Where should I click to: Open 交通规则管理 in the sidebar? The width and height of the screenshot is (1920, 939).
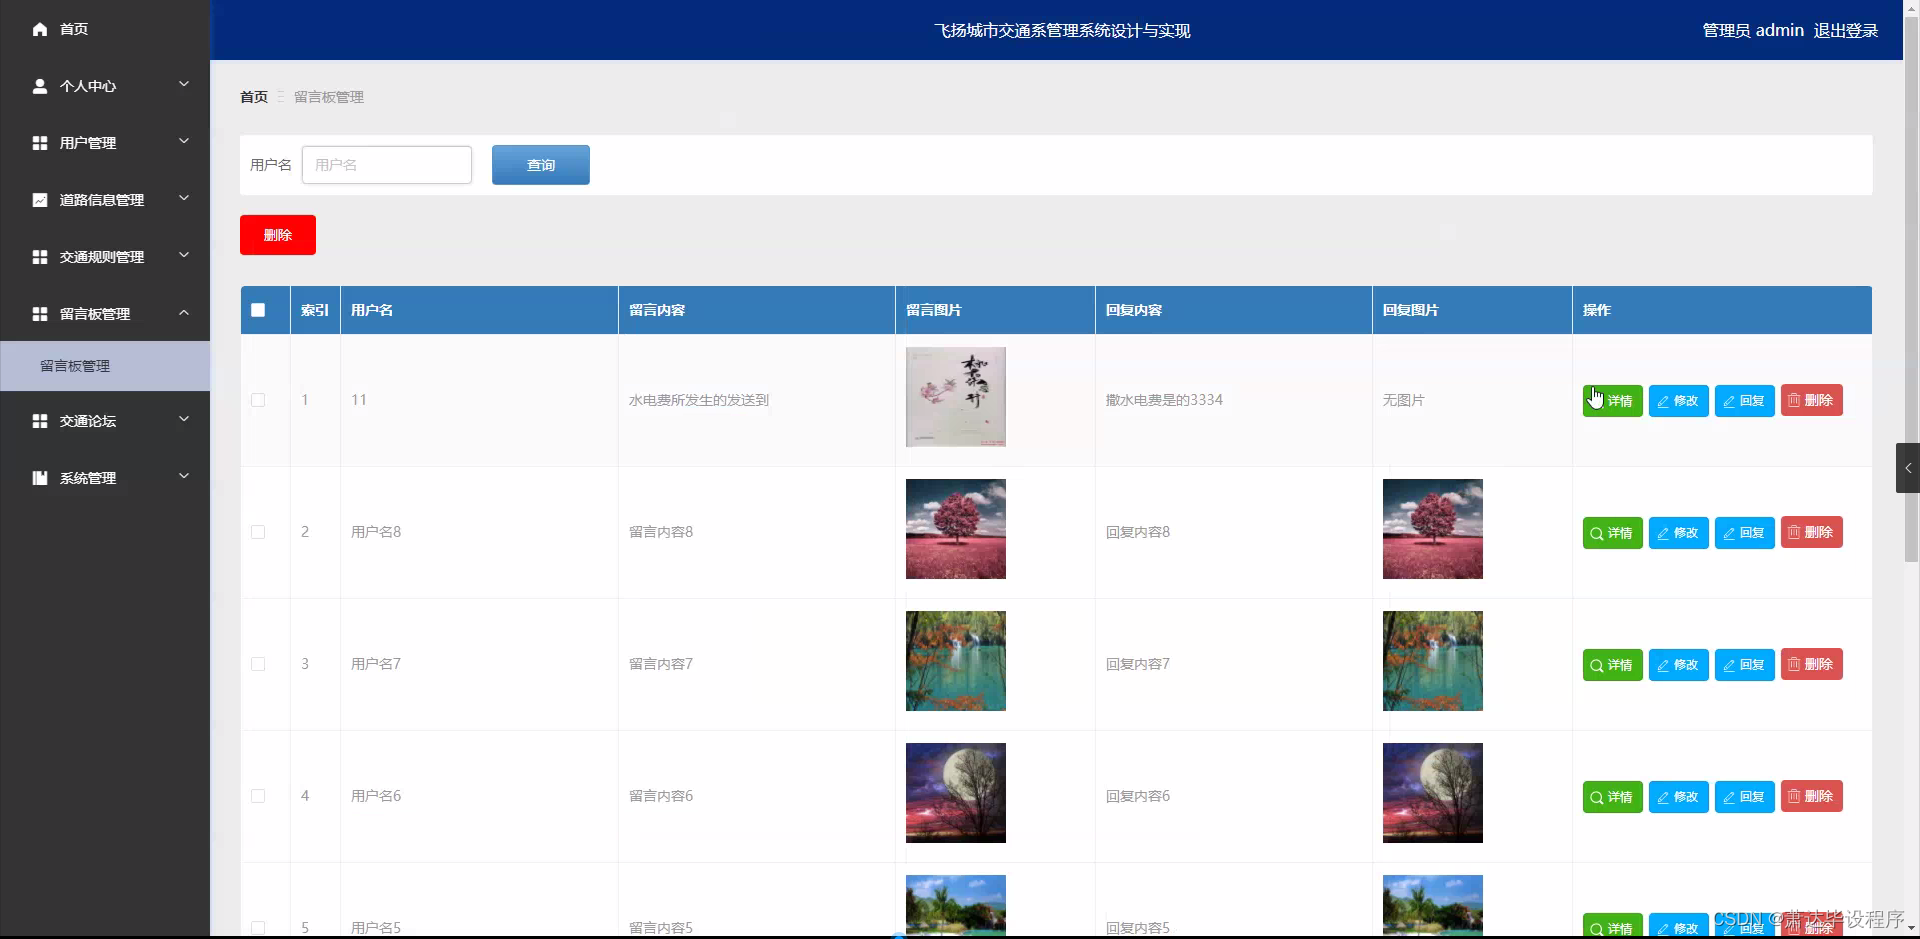click(105, 257)
